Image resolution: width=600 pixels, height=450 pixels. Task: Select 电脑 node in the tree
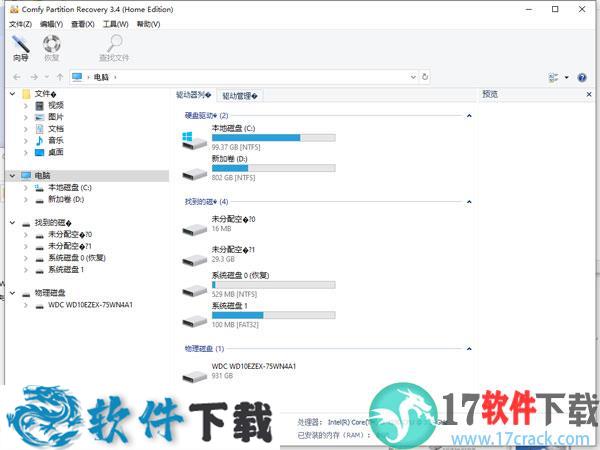coord(42,176)
